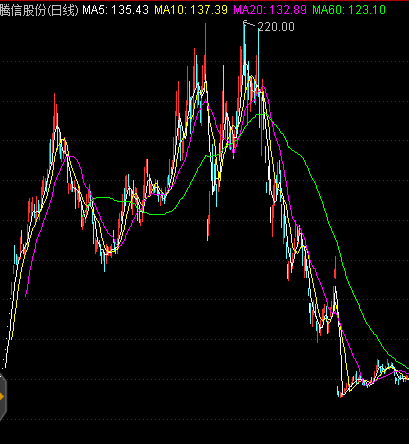
Task: Select the MA60: 123.10 indicator label
Action: click(349, 10)
